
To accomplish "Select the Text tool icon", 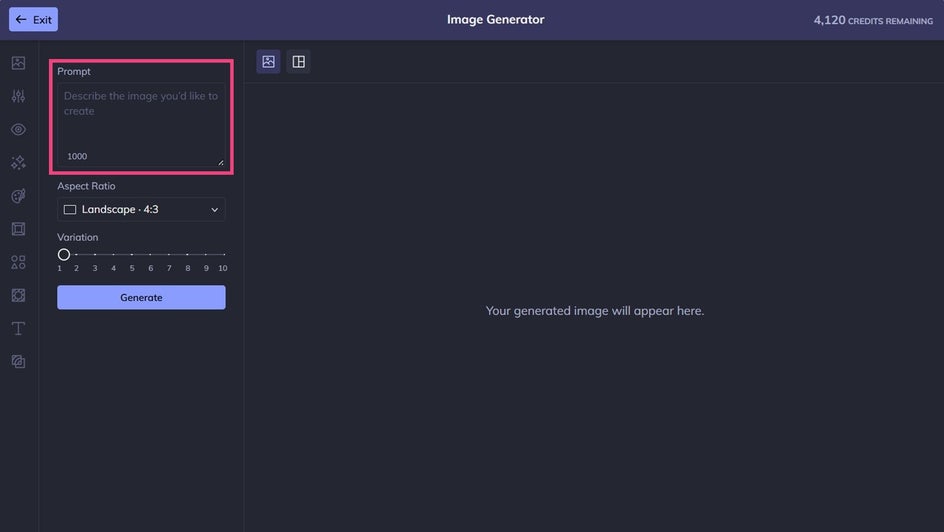I will click(x=18, y=329).
